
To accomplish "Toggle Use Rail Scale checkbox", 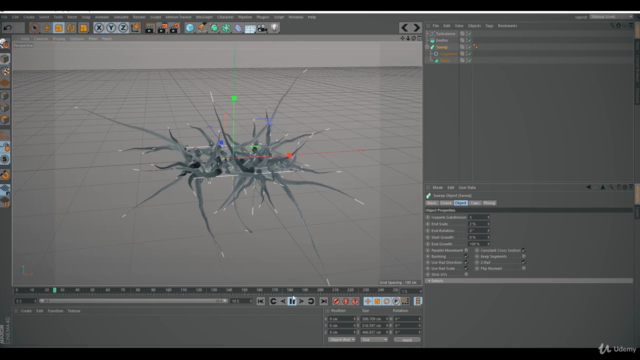I will 466,269.
